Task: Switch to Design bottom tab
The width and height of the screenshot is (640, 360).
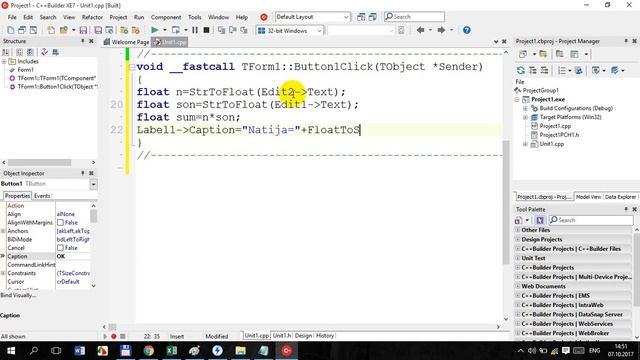Action: tap(303, 336)
